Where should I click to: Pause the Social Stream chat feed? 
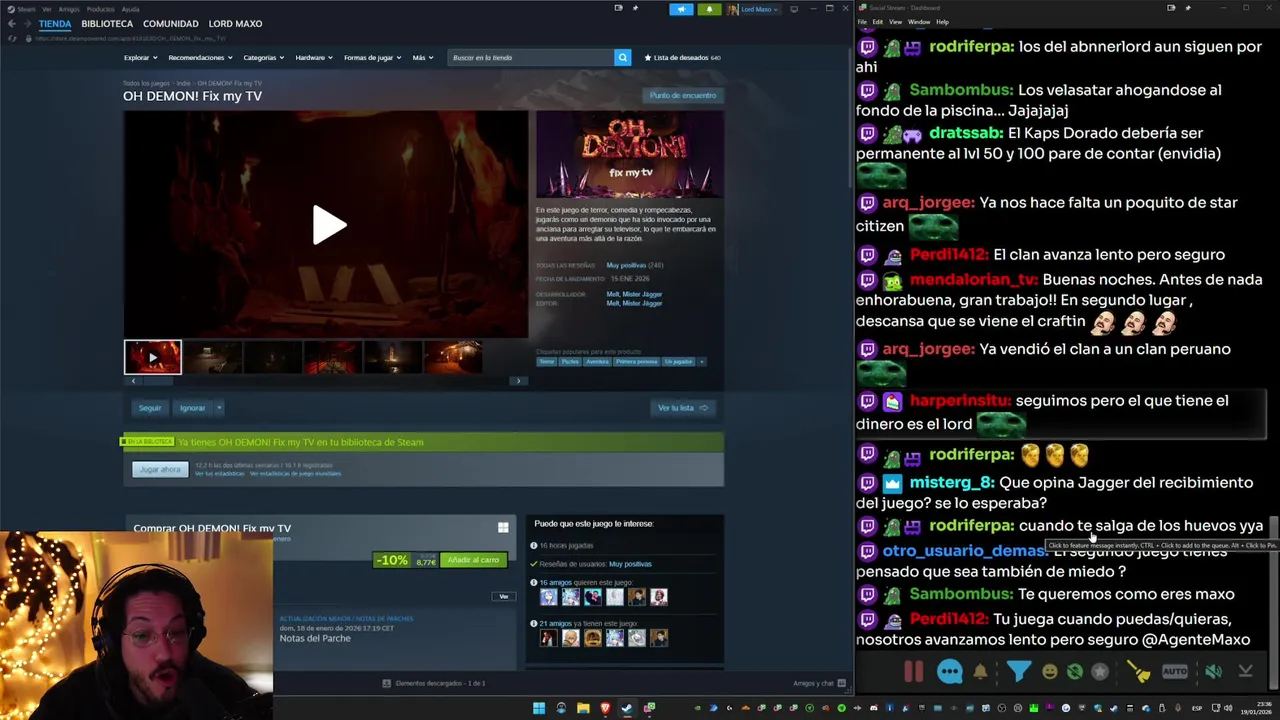(x=913, y=672)
